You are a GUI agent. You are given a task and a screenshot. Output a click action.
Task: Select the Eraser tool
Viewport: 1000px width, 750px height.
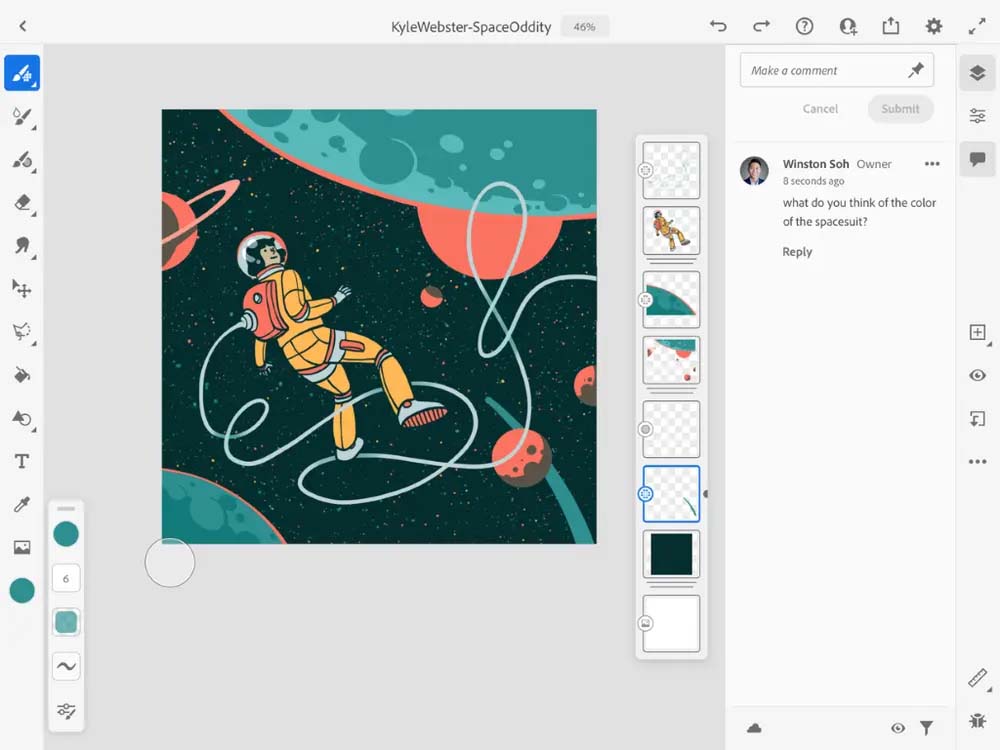point(22,202)
